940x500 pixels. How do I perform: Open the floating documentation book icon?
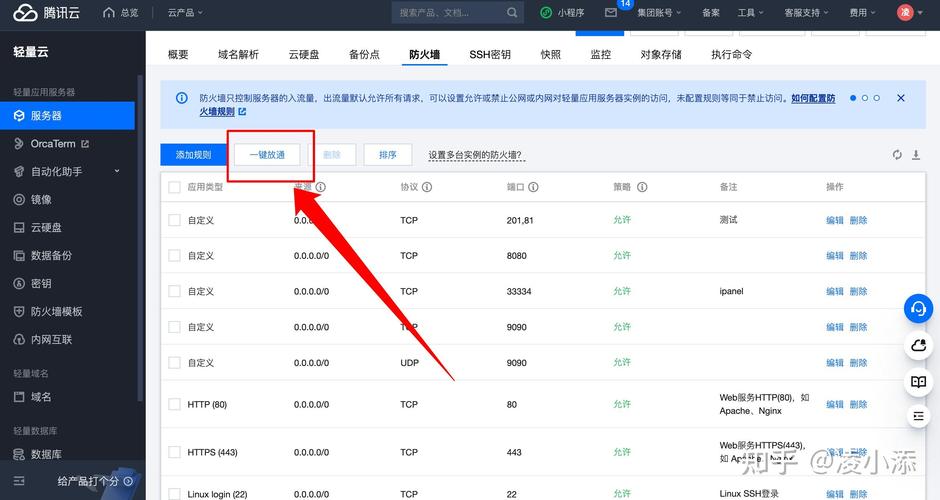918,381
